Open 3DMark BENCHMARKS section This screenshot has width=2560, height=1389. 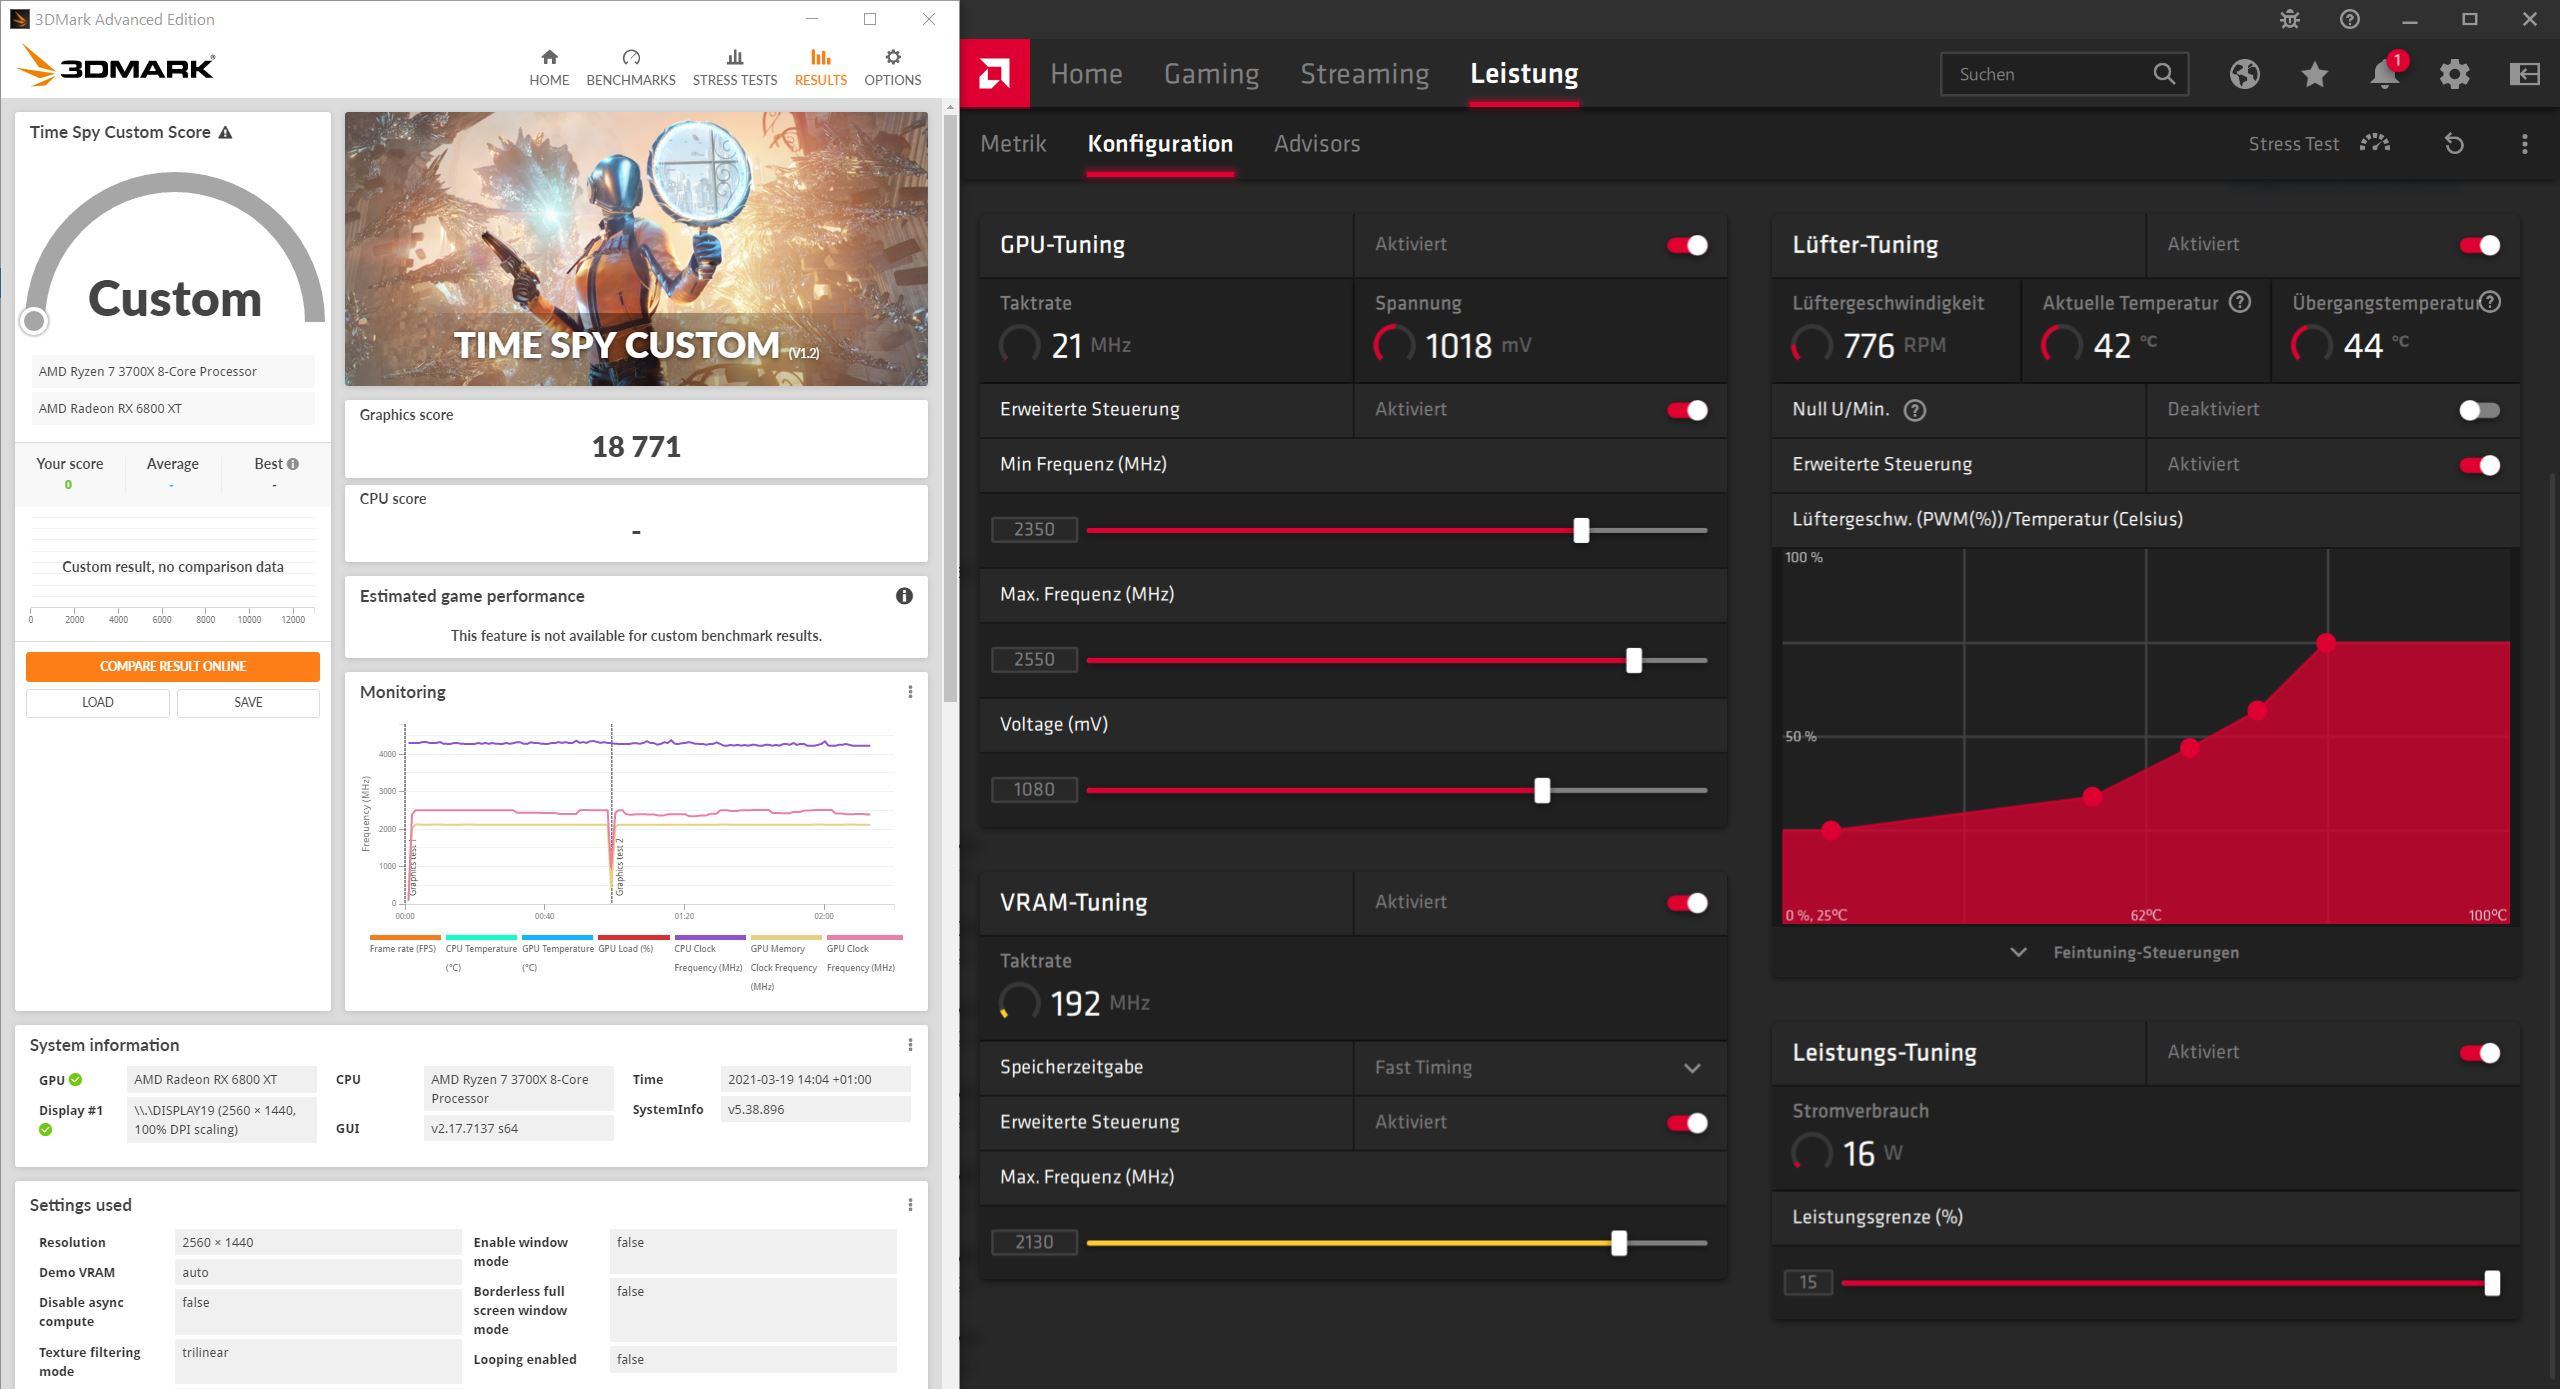pos(630,67)
